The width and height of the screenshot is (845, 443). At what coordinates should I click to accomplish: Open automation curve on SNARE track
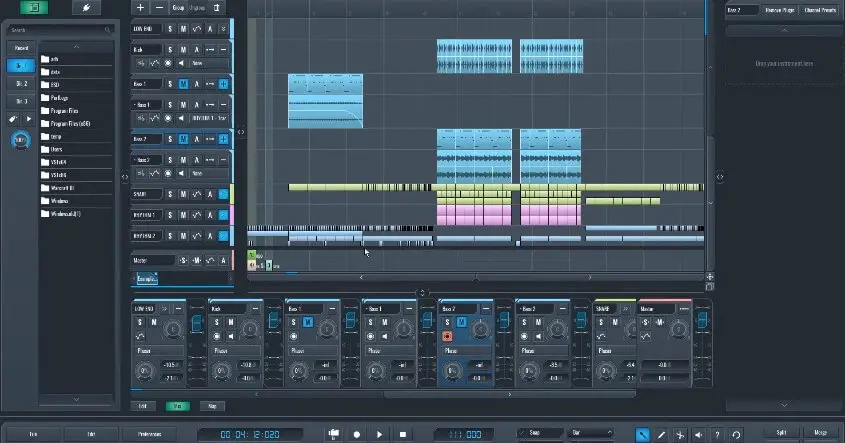click(197, 194)
